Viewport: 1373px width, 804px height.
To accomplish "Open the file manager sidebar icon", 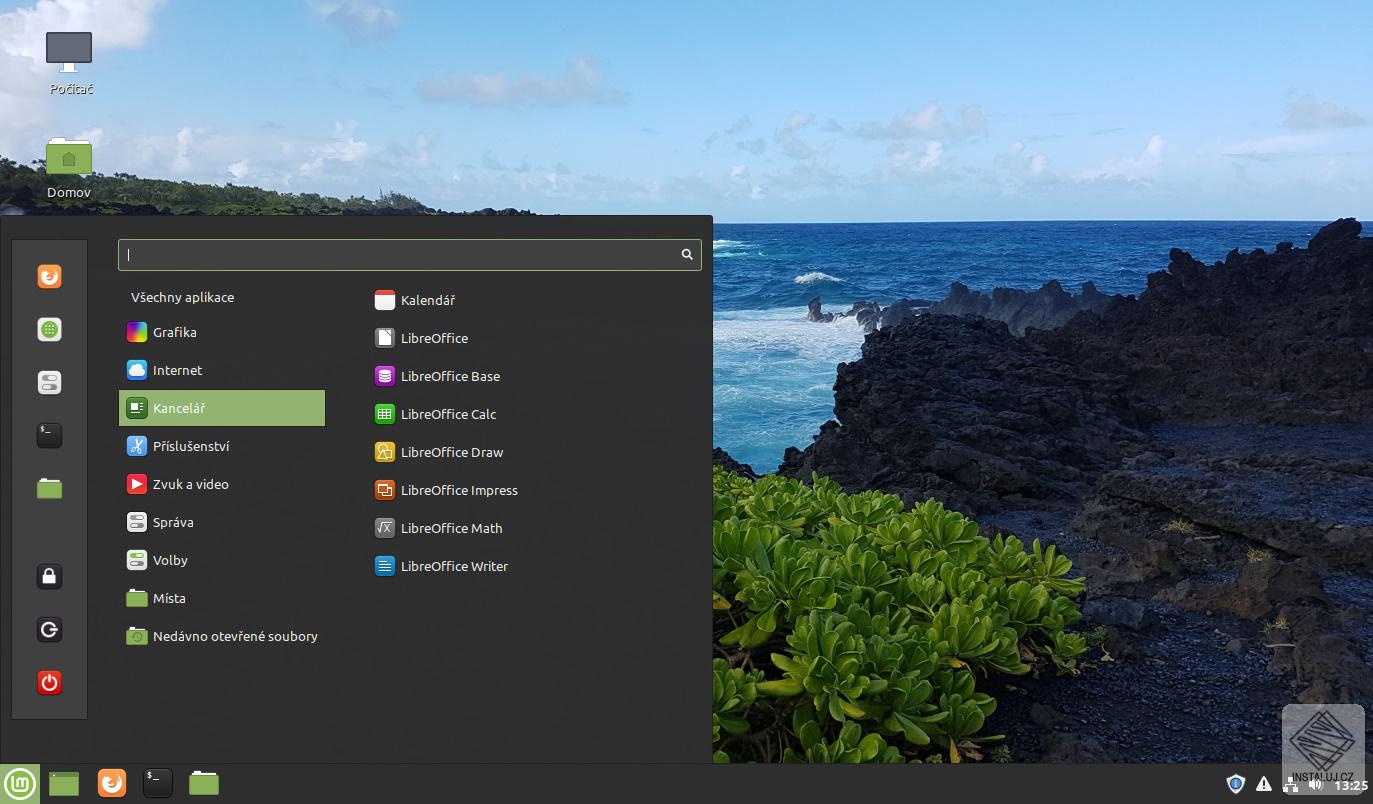I will (49, 488).
